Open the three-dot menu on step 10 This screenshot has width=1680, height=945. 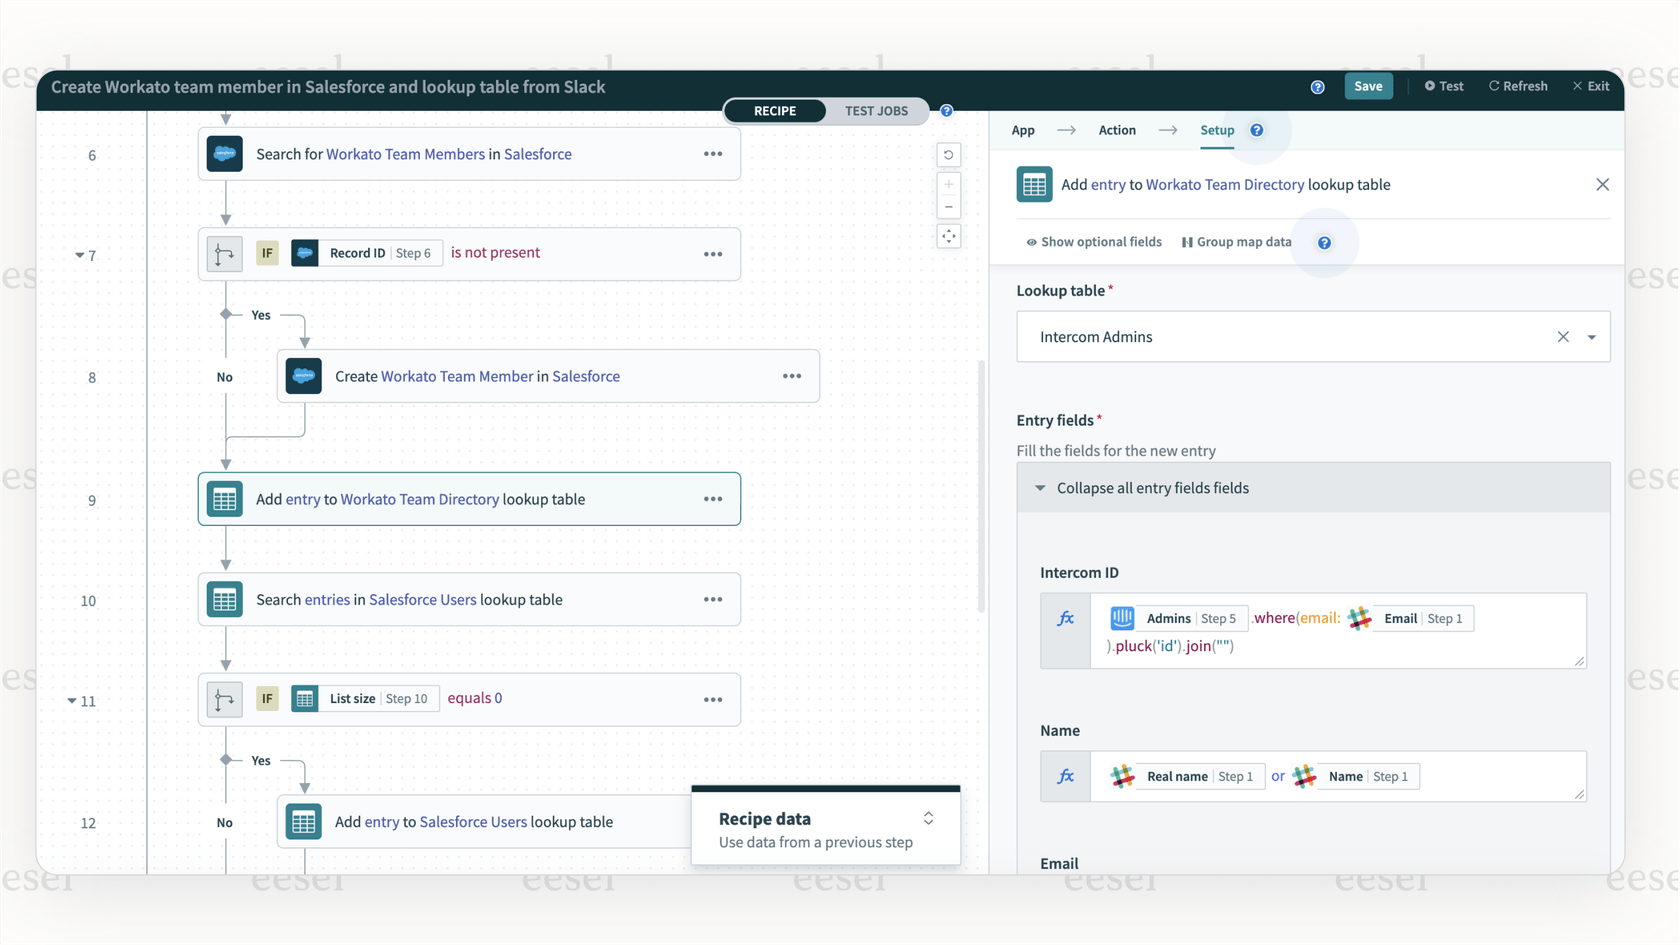pos(713,599)
